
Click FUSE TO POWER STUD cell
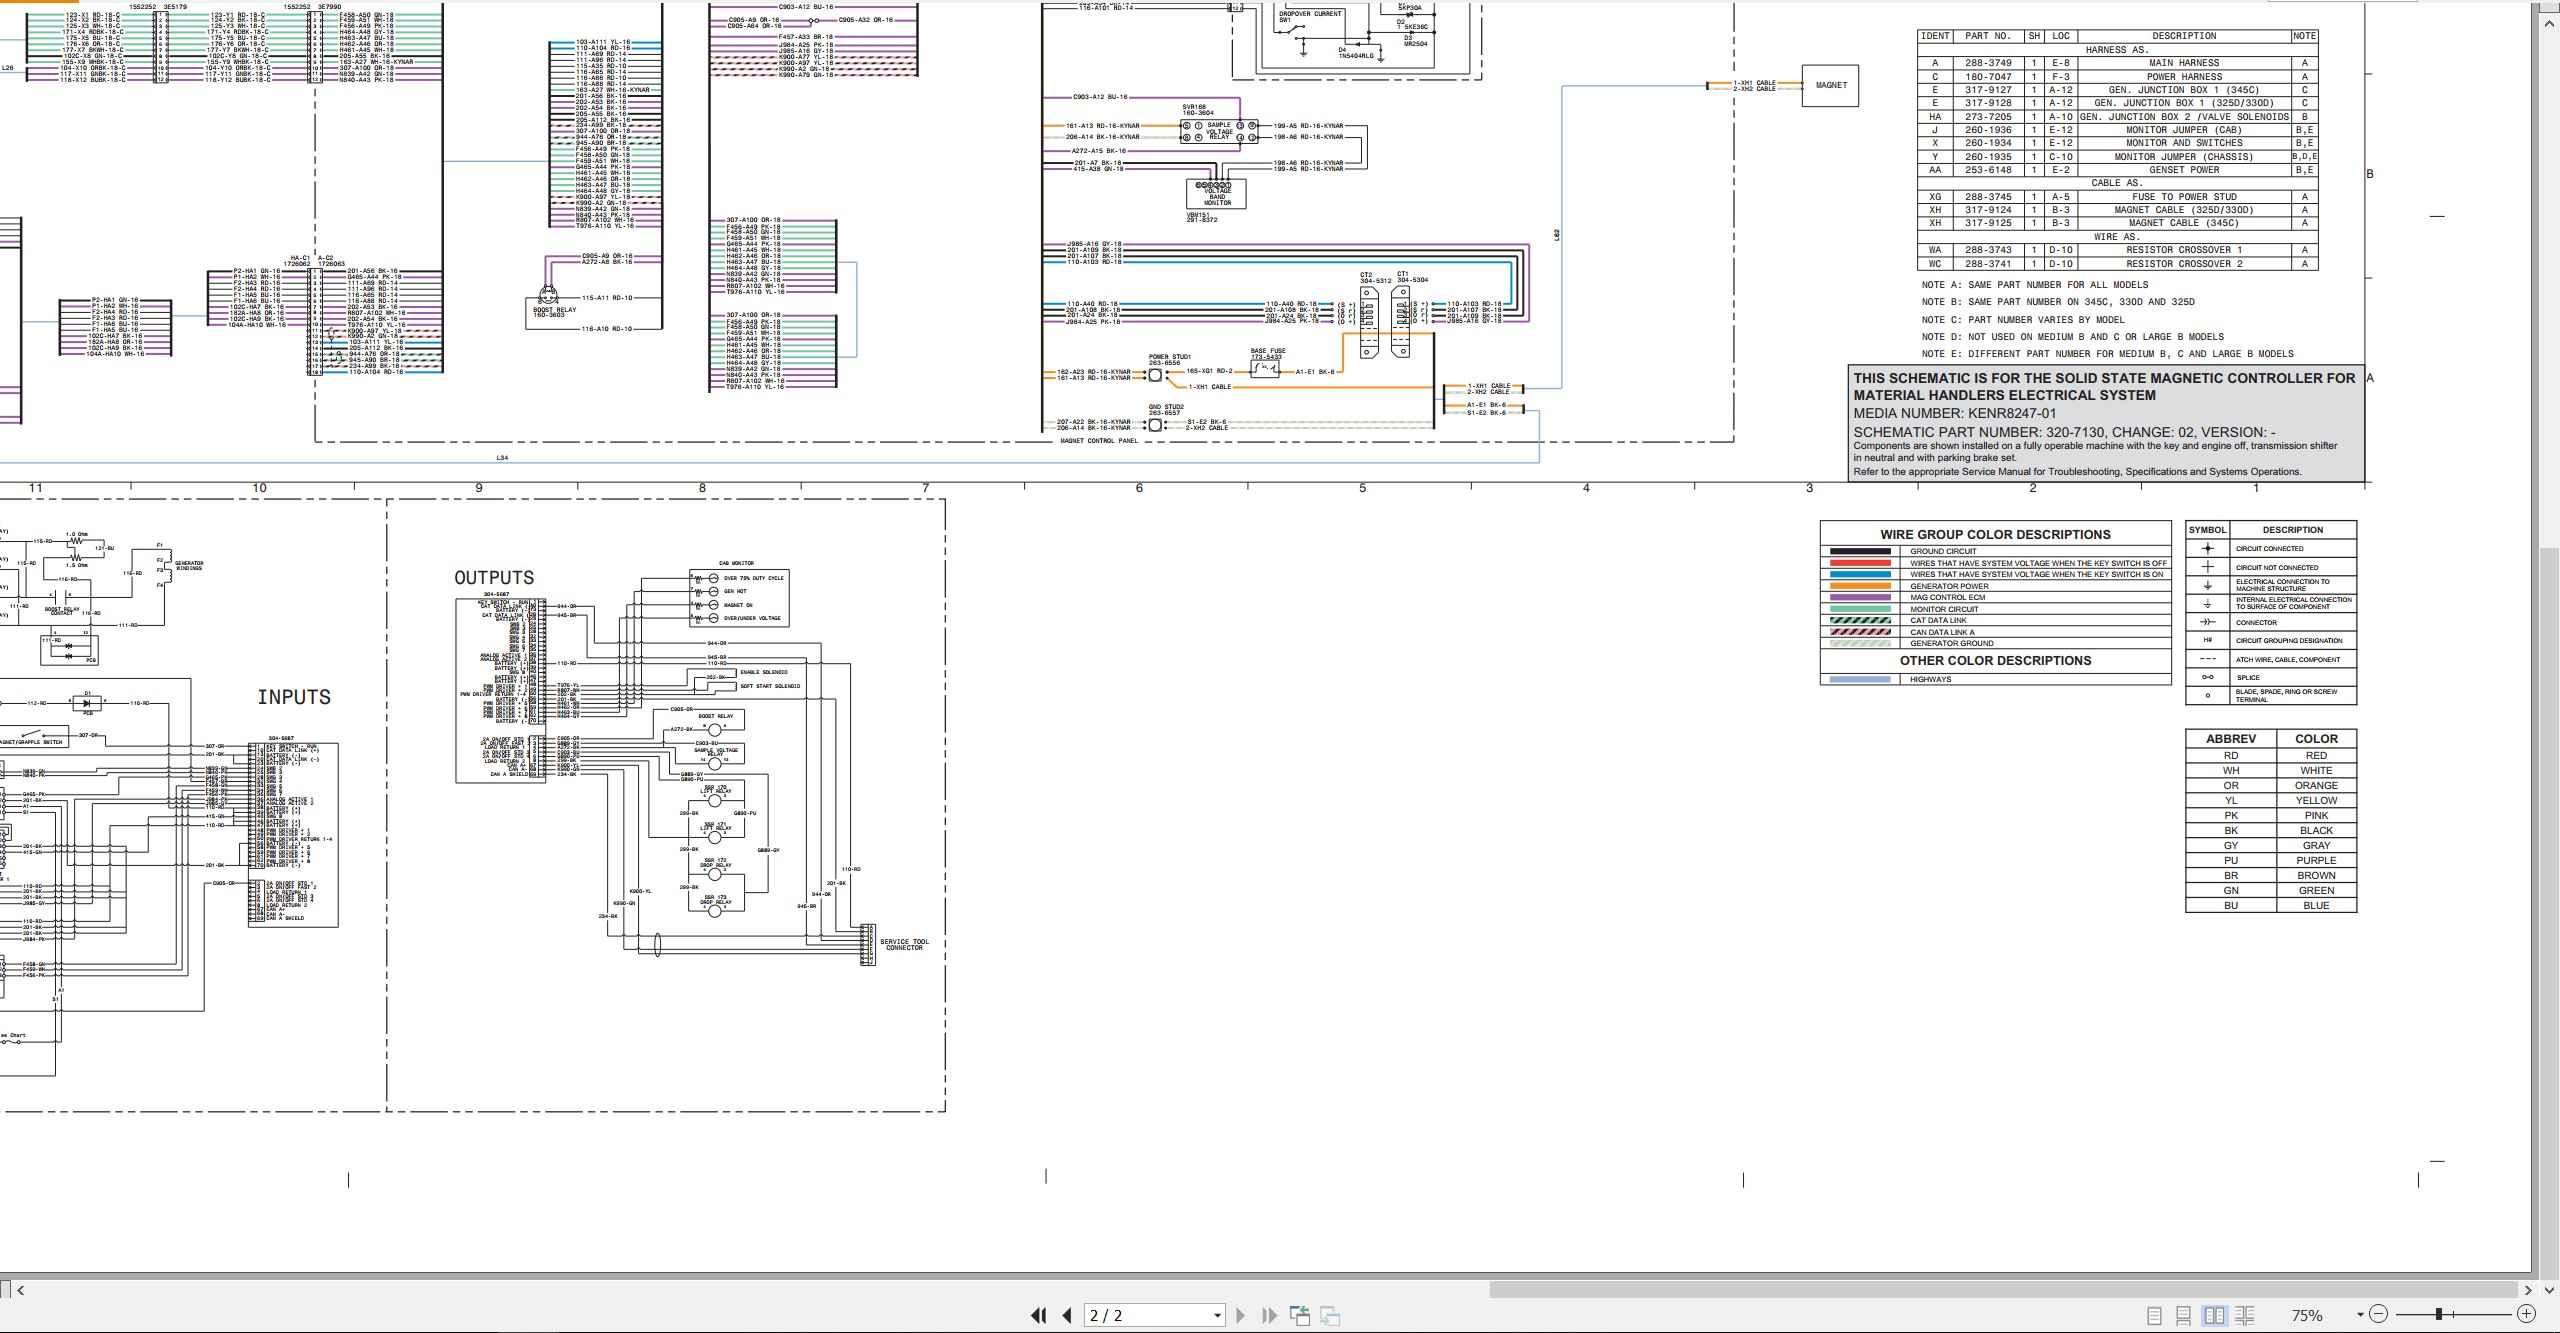(2185, 197)
